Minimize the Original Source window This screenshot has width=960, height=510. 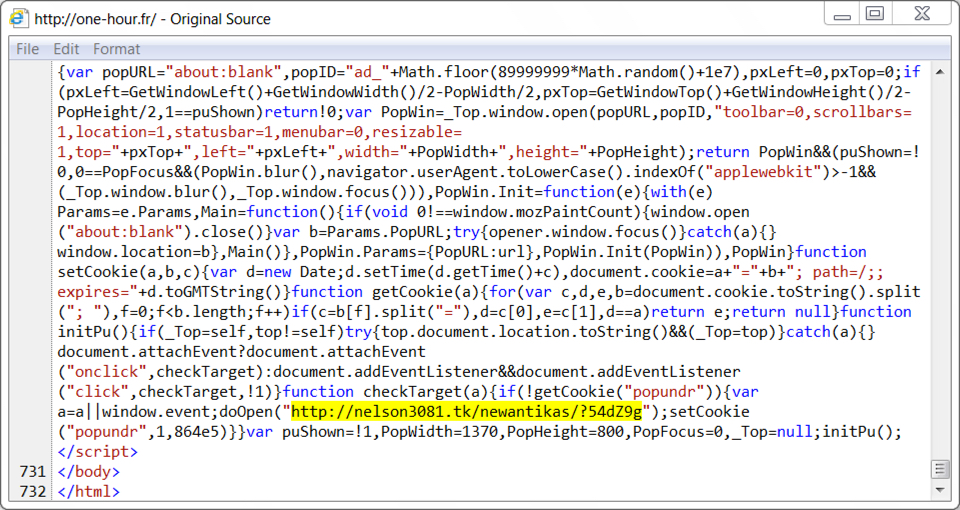(842, 15)
